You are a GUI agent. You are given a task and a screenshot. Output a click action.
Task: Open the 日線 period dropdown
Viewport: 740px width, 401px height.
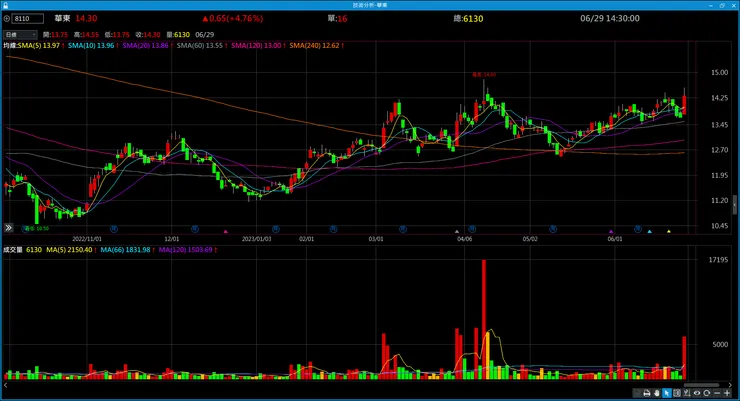point(20,34)
